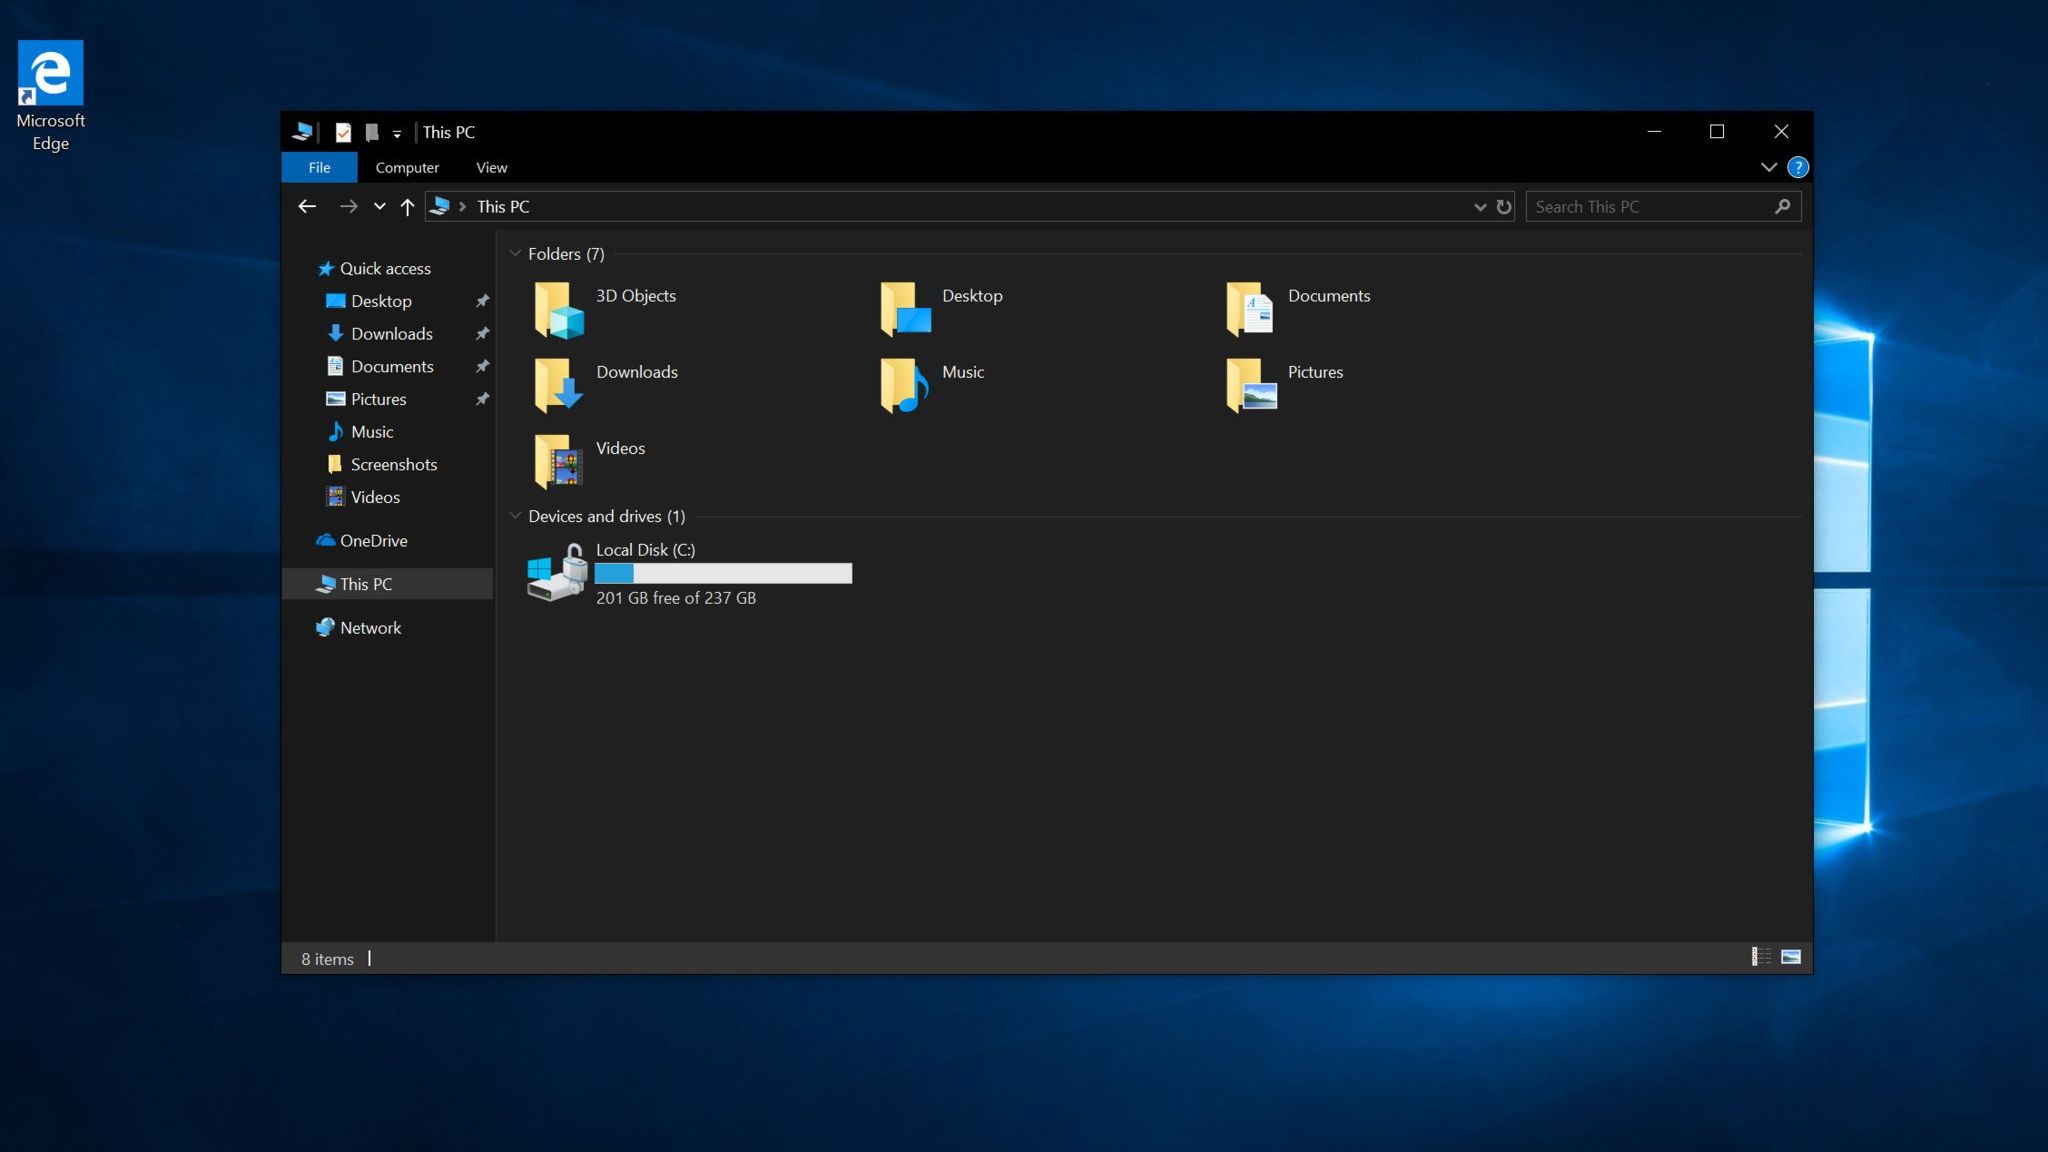Image resolution: width=2048 pixels, height=1152 pixels.
Task: Expand the ribbon with the chevron
Action: [x=1768, y=167]
